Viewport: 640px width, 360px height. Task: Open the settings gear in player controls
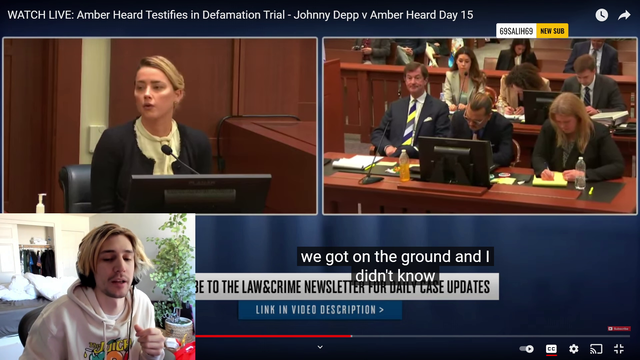tap(573, 349)
